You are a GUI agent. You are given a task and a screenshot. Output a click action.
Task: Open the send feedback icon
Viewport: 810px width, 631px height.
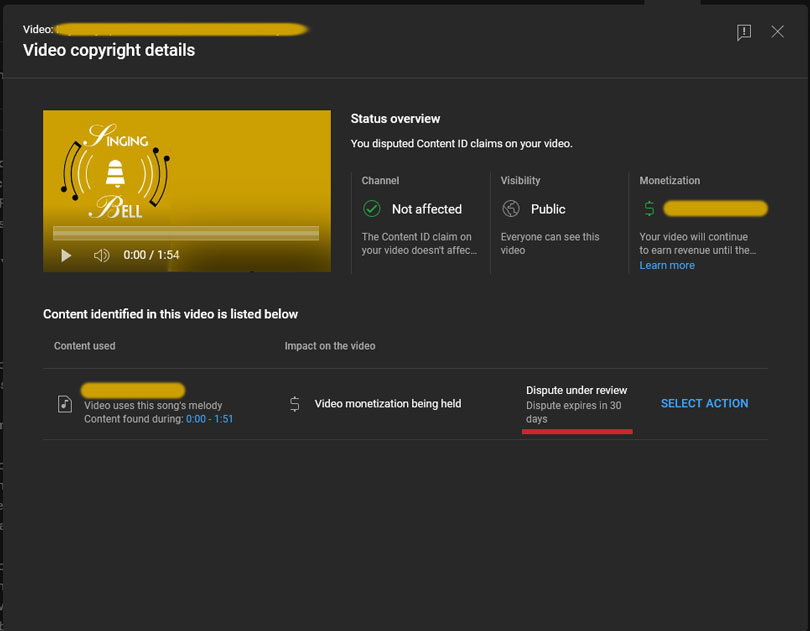744,32
